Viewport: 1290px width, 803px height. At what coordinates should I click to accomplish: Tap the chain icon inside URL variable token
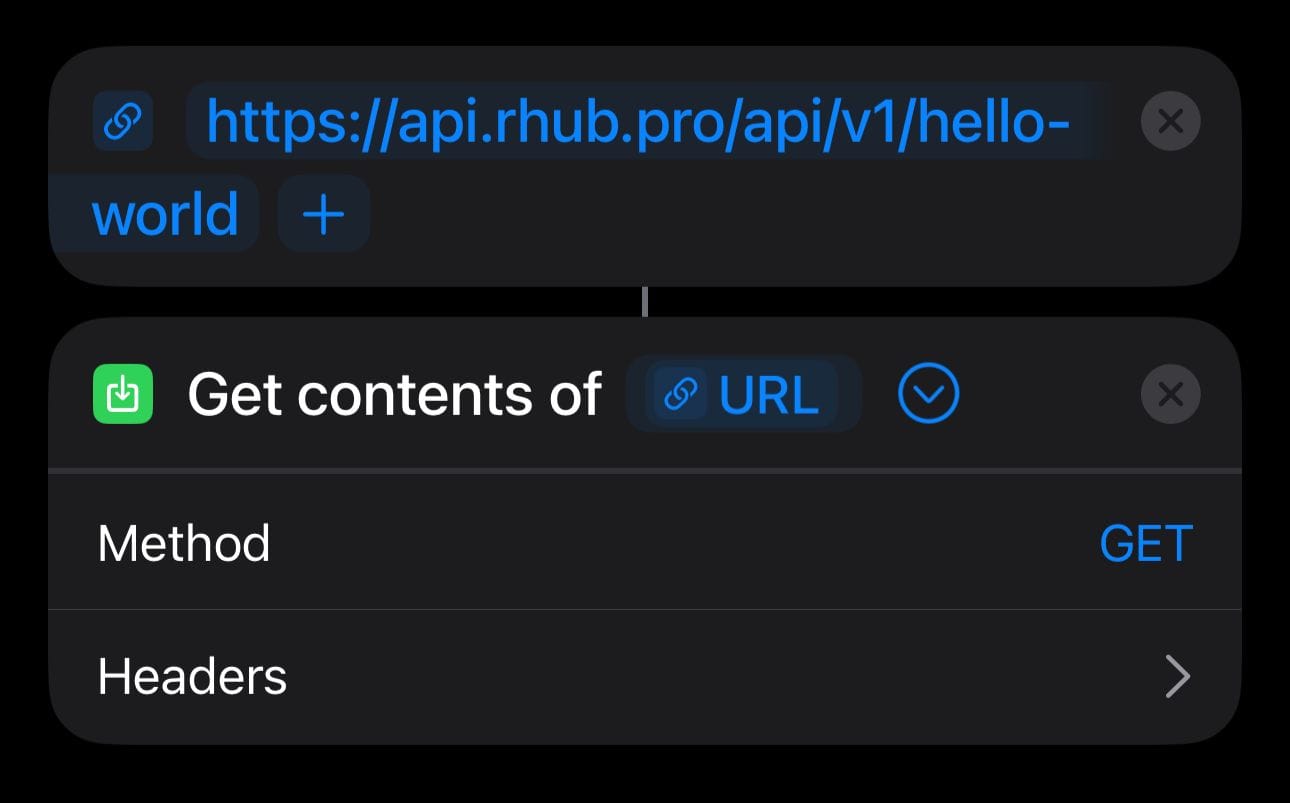pos(681,395)
